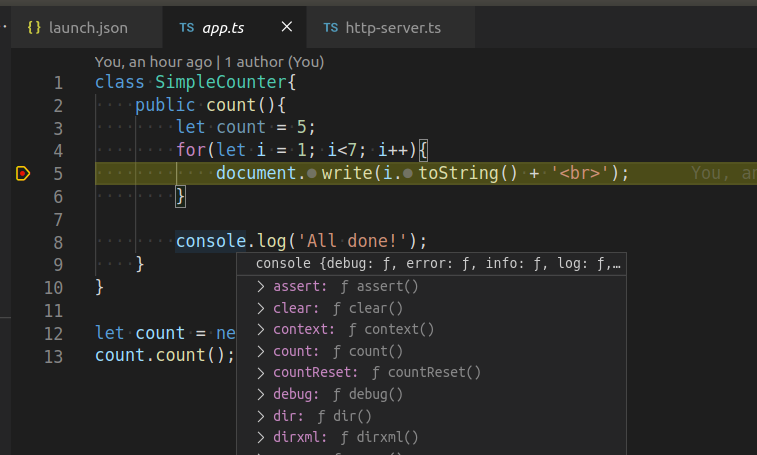Expand the dirxml property in hover

261,437
